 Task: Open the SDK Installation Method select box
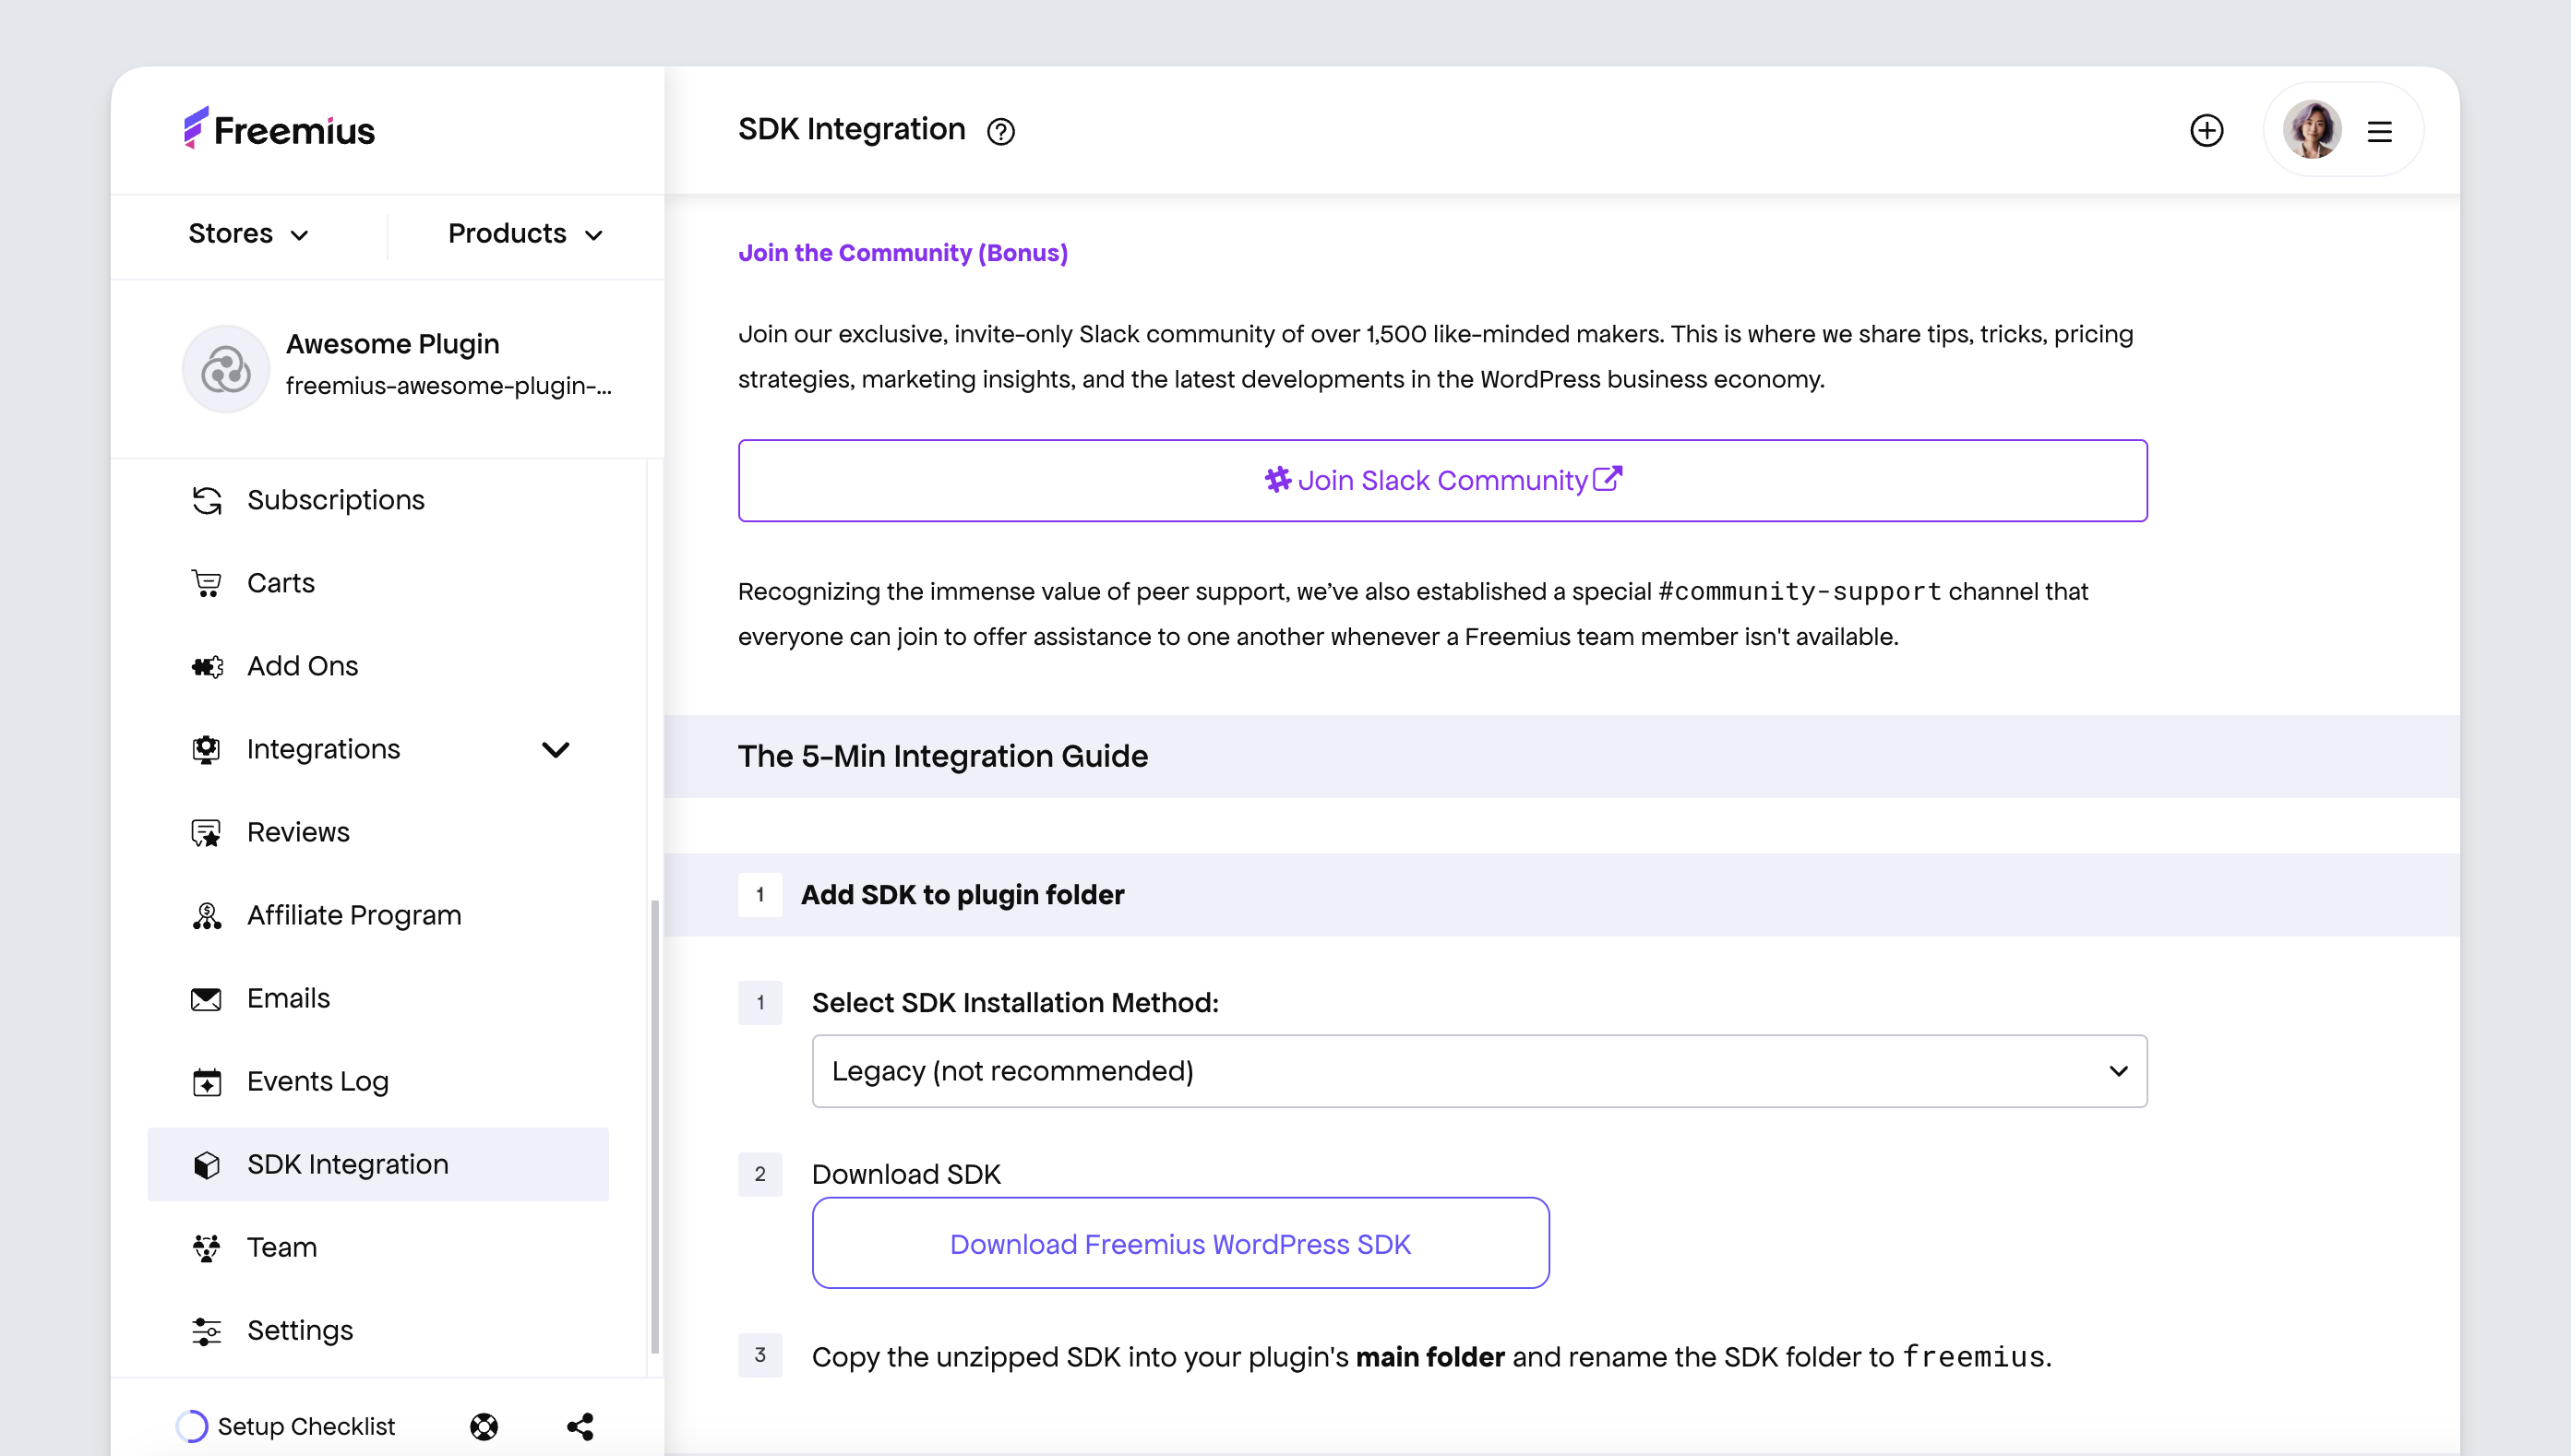(x=1479, y=1071)
